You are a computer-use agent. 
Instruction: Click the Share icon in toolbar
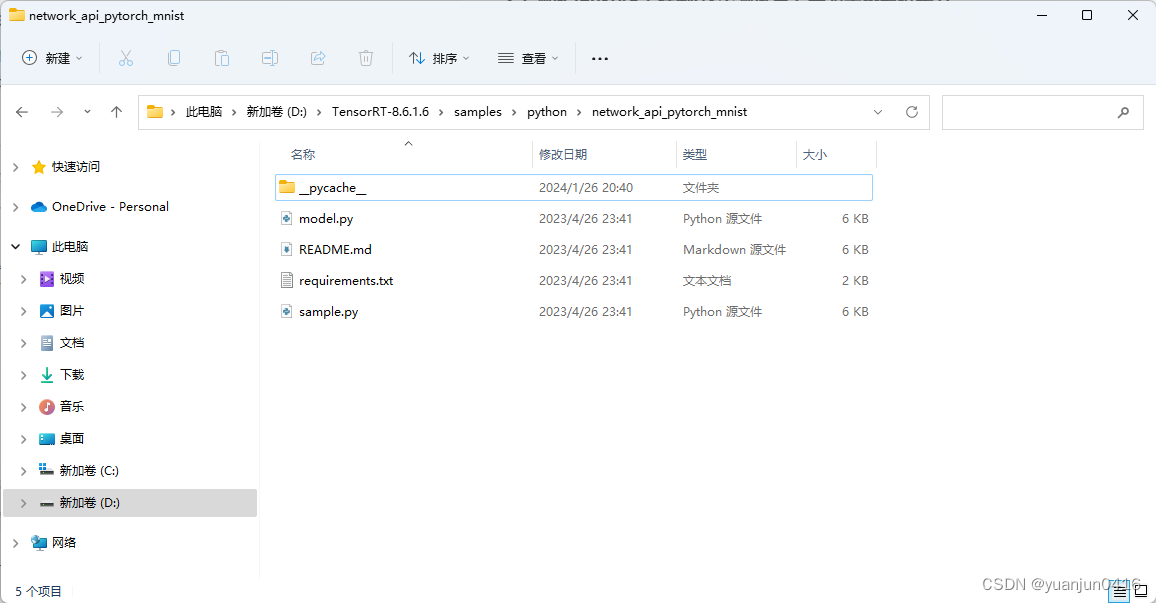point(318,58)
